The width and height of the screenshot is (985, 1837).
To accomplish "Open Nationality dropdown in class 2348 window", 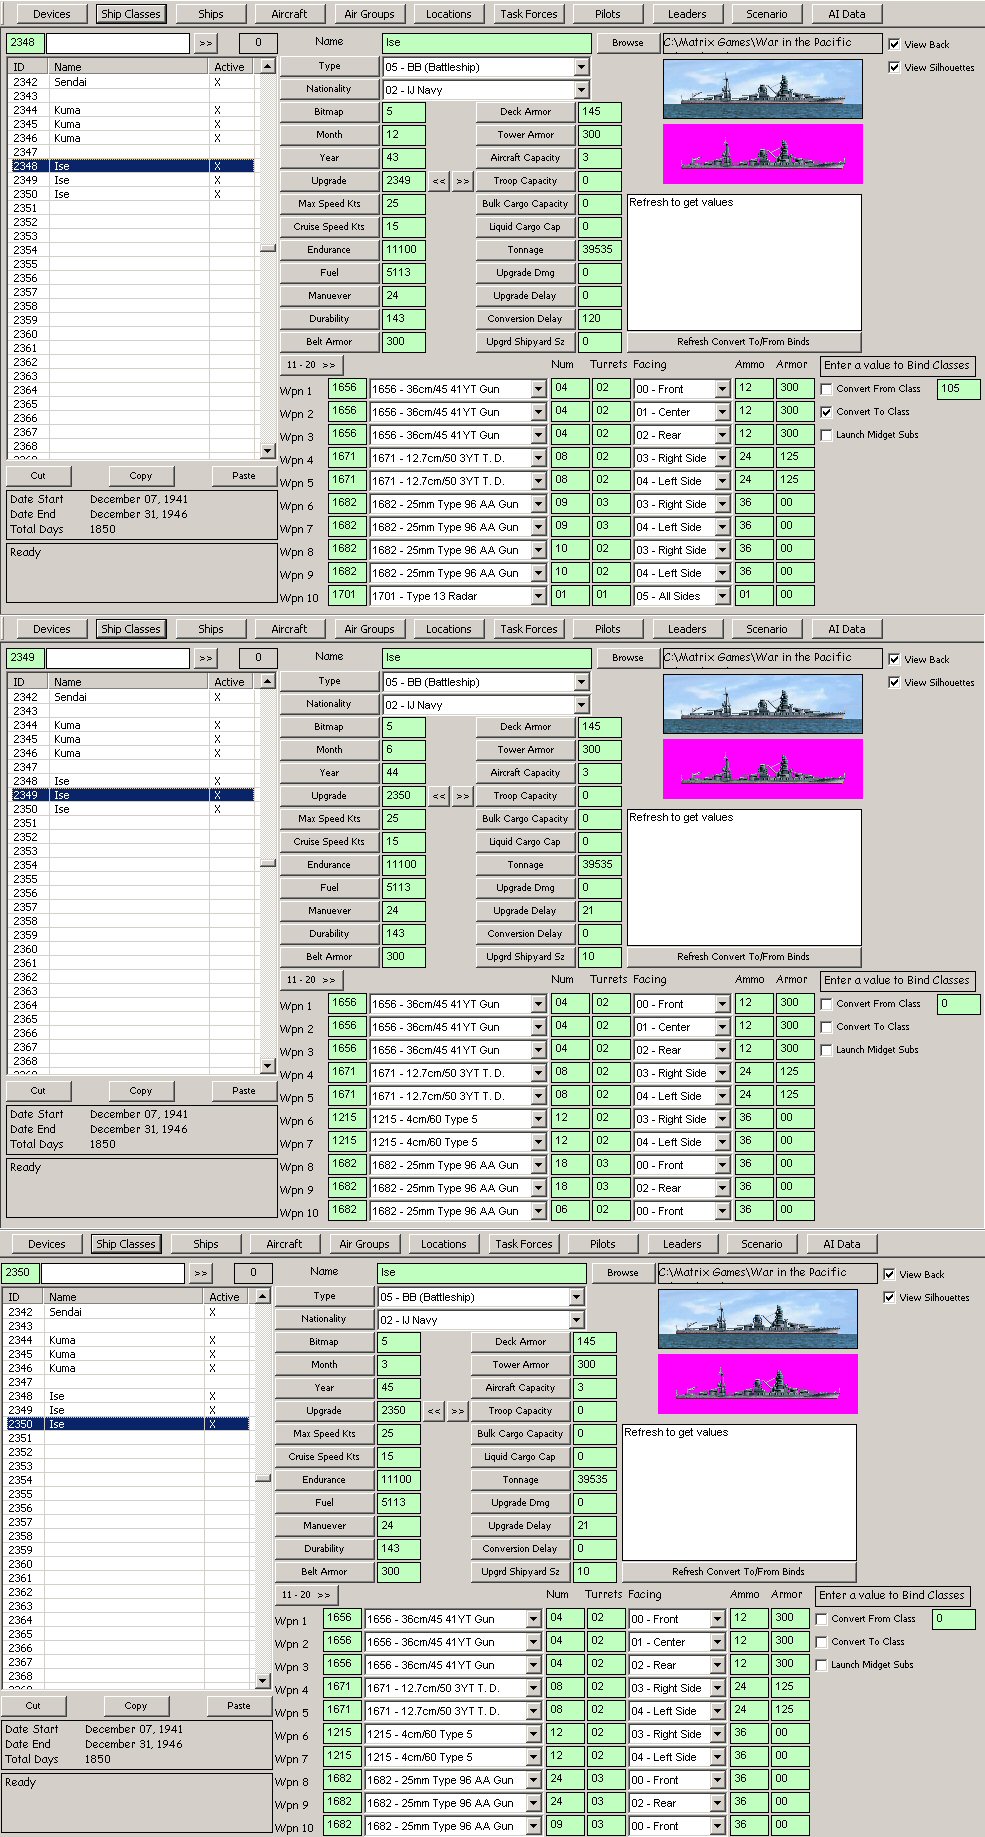I will click(x=581, y=90).
